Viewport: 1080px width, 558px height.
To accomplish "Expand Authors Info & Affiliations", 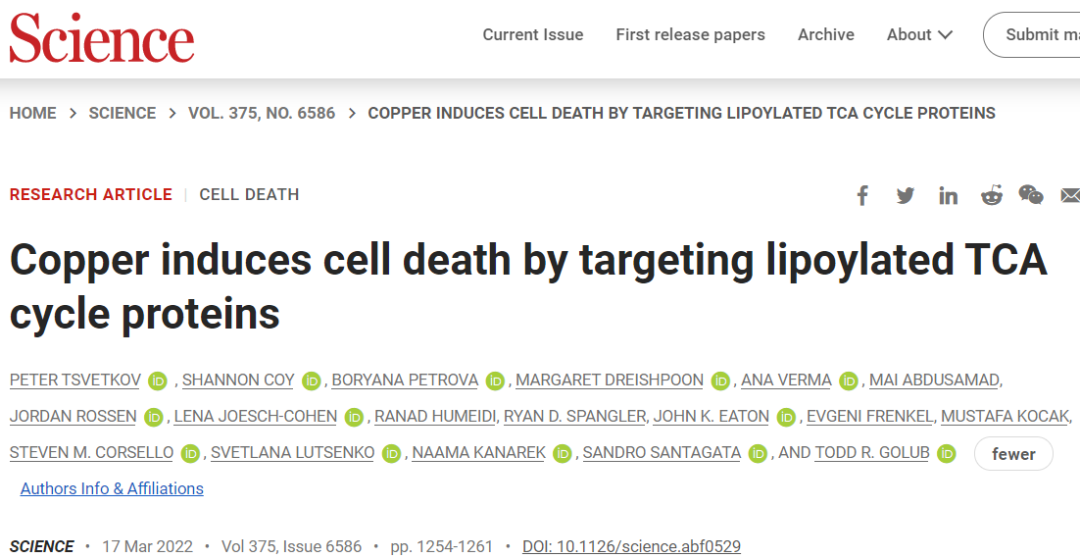I will pyautogui.click(x=112, y=489).
